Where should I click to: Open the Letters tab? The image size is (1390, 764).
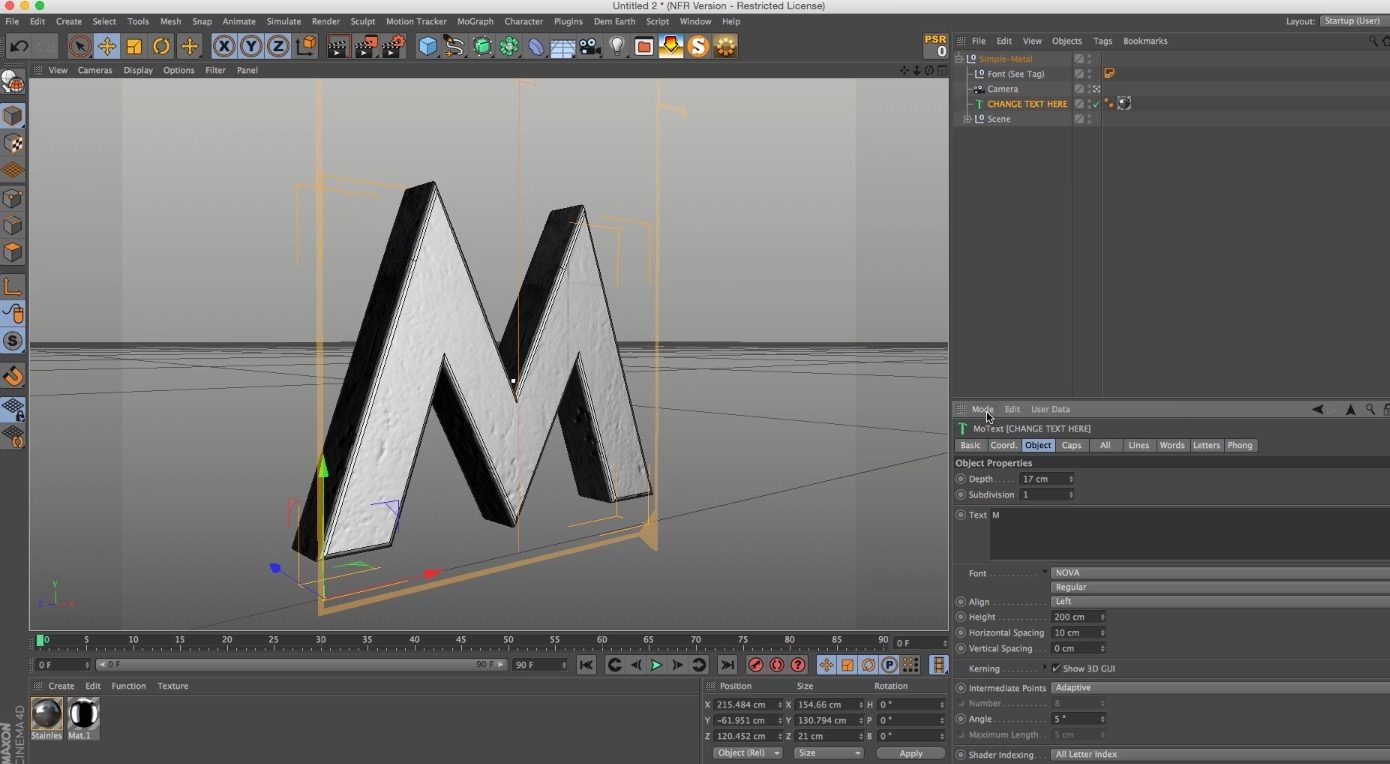pos(1206,445)
